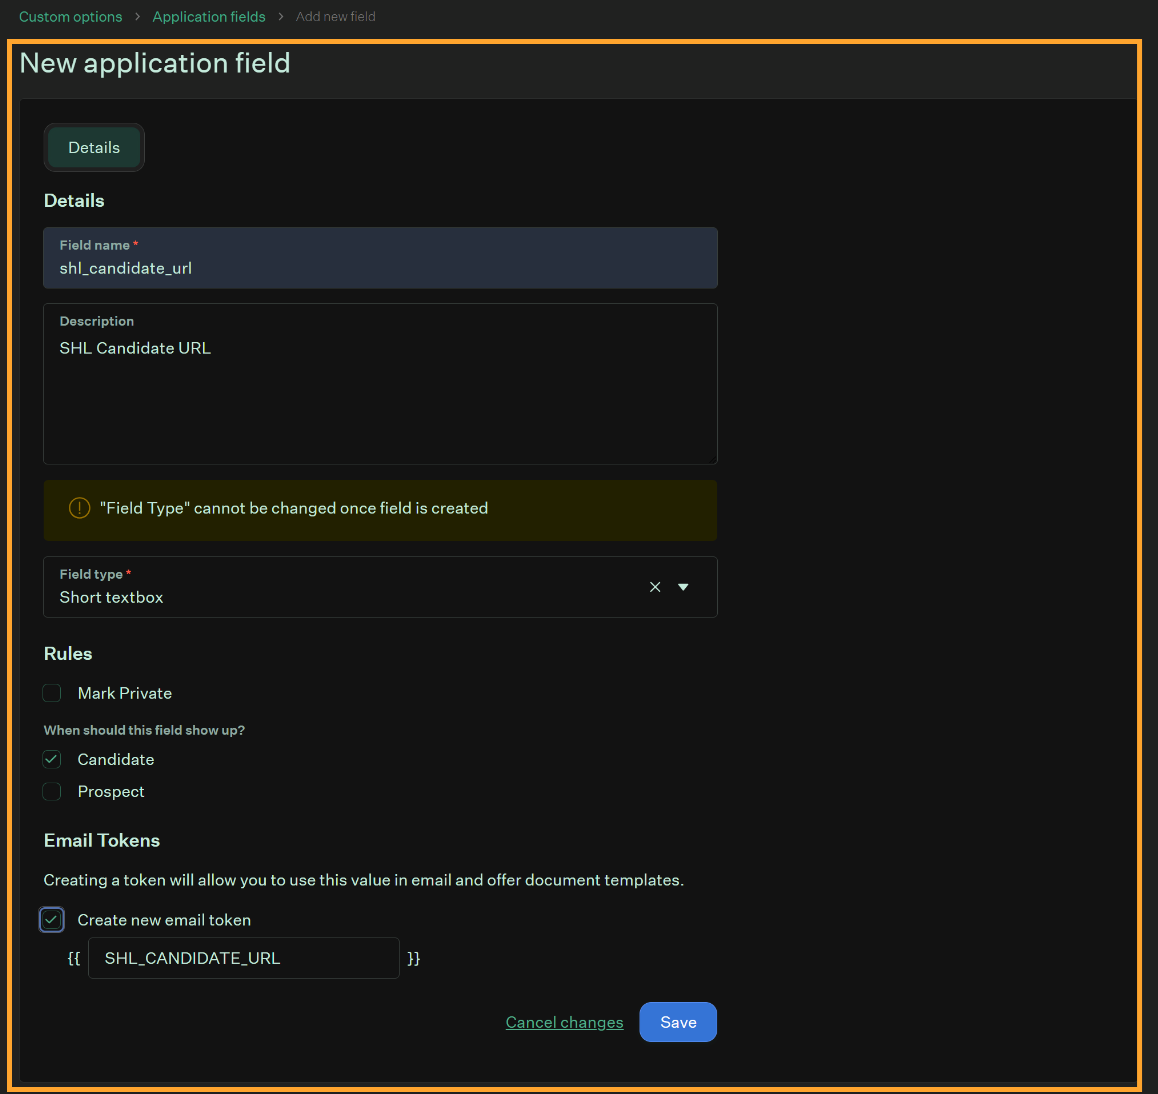Open the Short textbox field type combo box
This screenshot has width=1158, height=1094.
pos(380,587)
